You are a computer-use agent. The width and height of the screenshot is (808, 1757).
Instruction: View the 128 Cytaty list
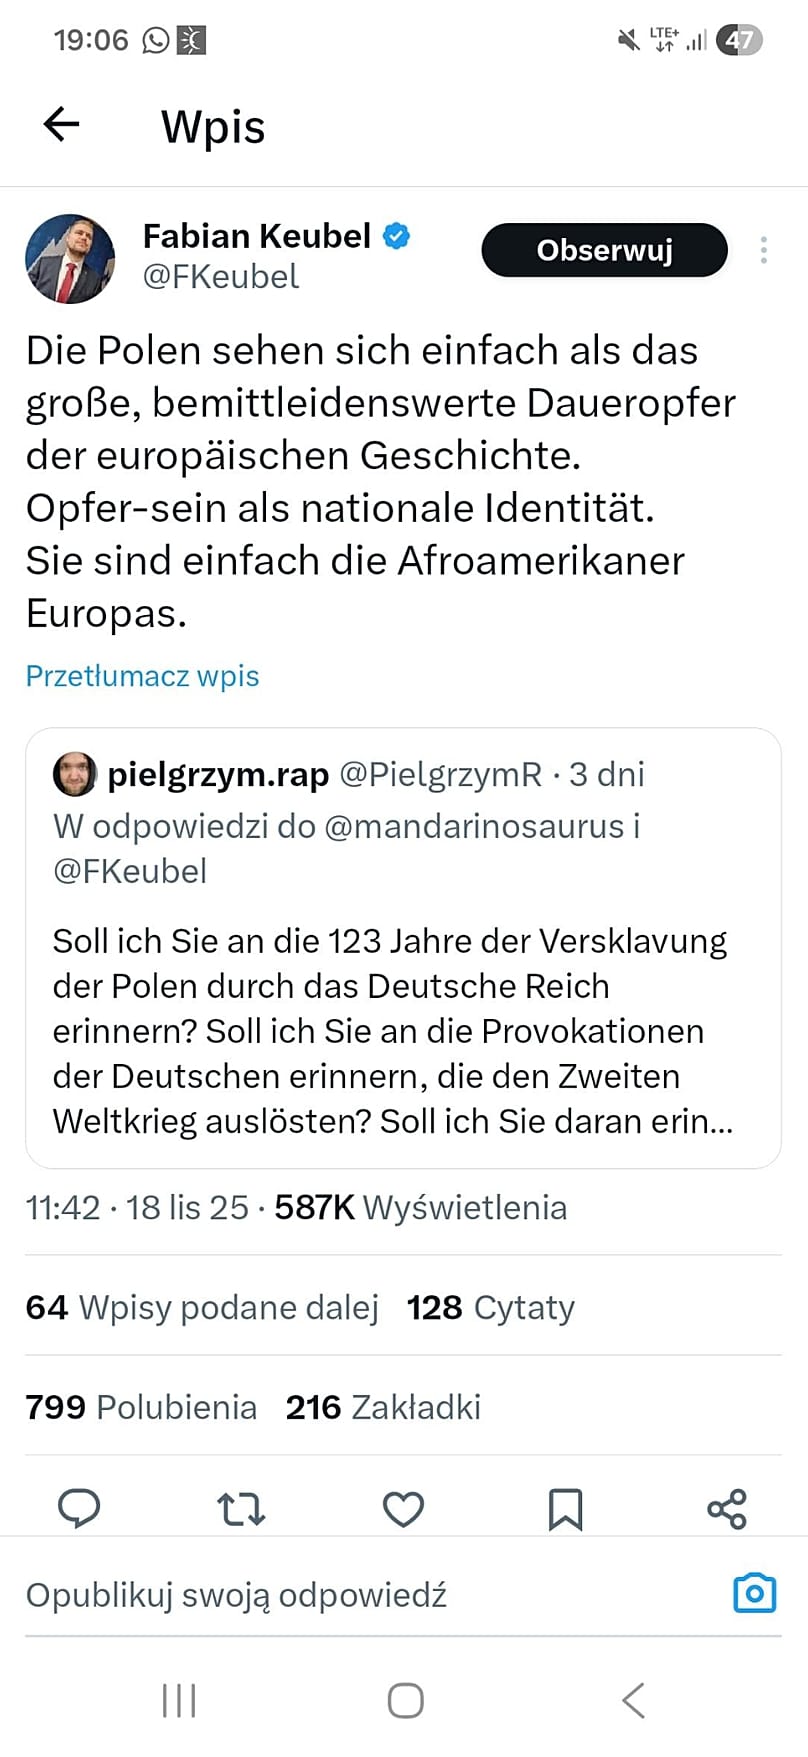pyautogui.click(x=490, y=1307)
